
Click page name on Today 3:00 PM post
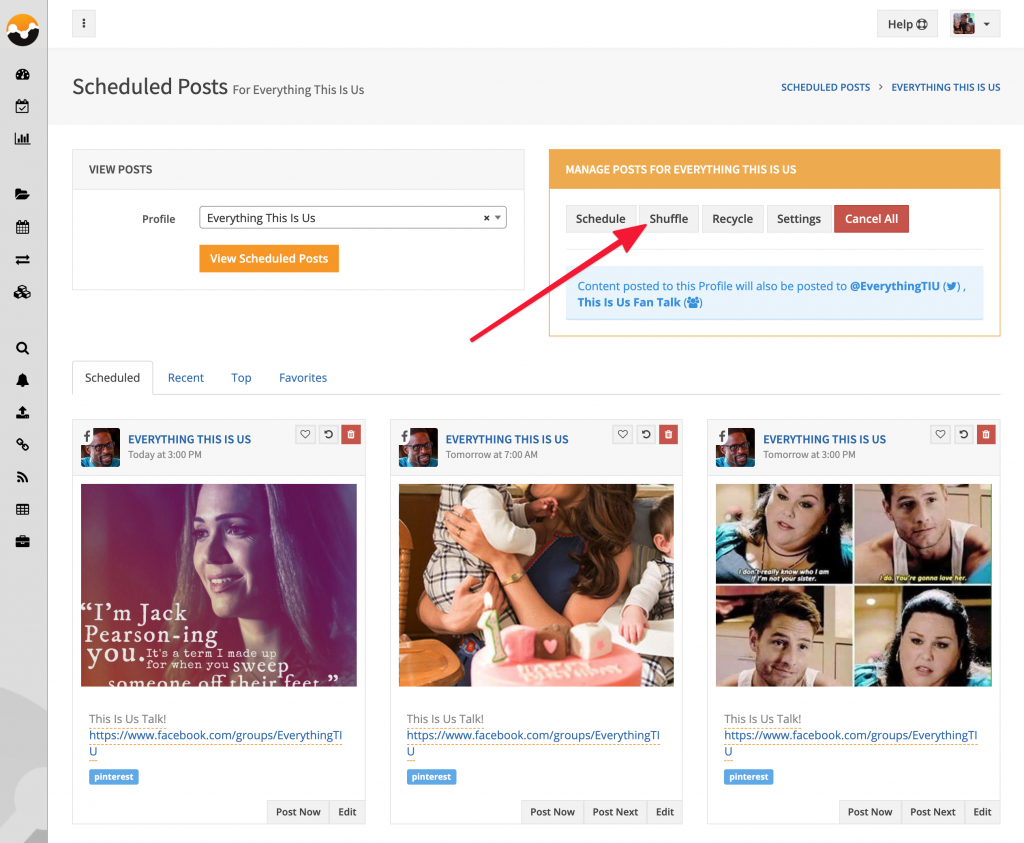pyautogui.click(x=189, y=439)
